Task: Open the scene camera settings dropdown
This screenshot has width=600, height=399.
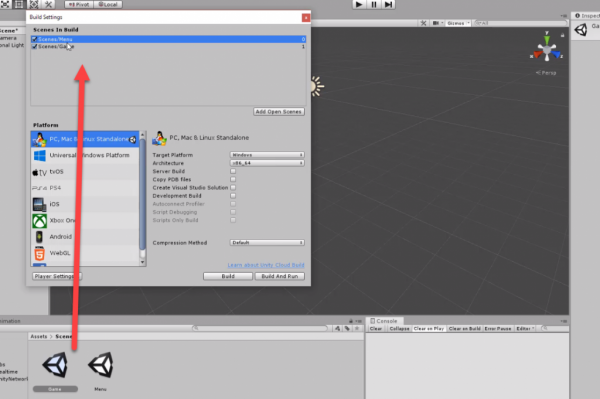Action: coord(438,23)
